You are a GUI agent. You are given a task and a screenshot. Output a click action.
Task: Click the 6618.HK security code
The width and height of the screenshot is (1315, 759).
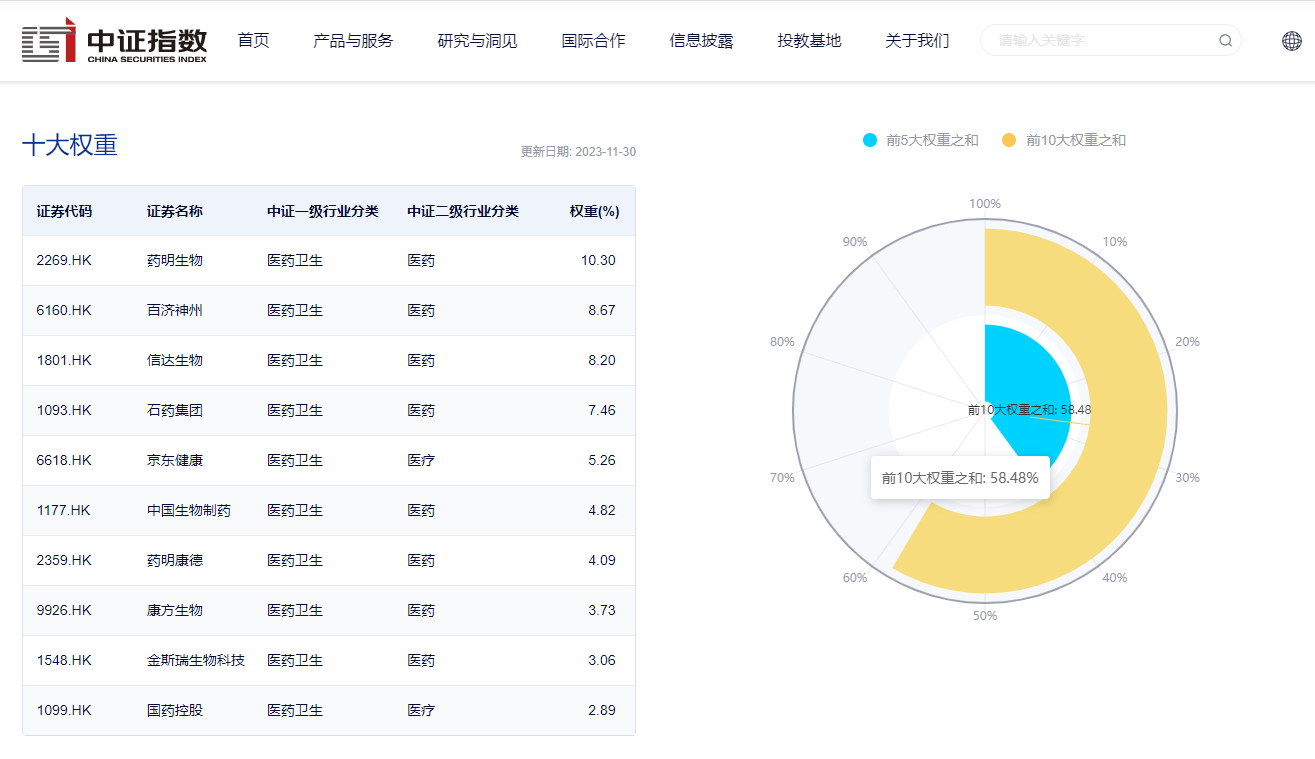tap(64, 460)
